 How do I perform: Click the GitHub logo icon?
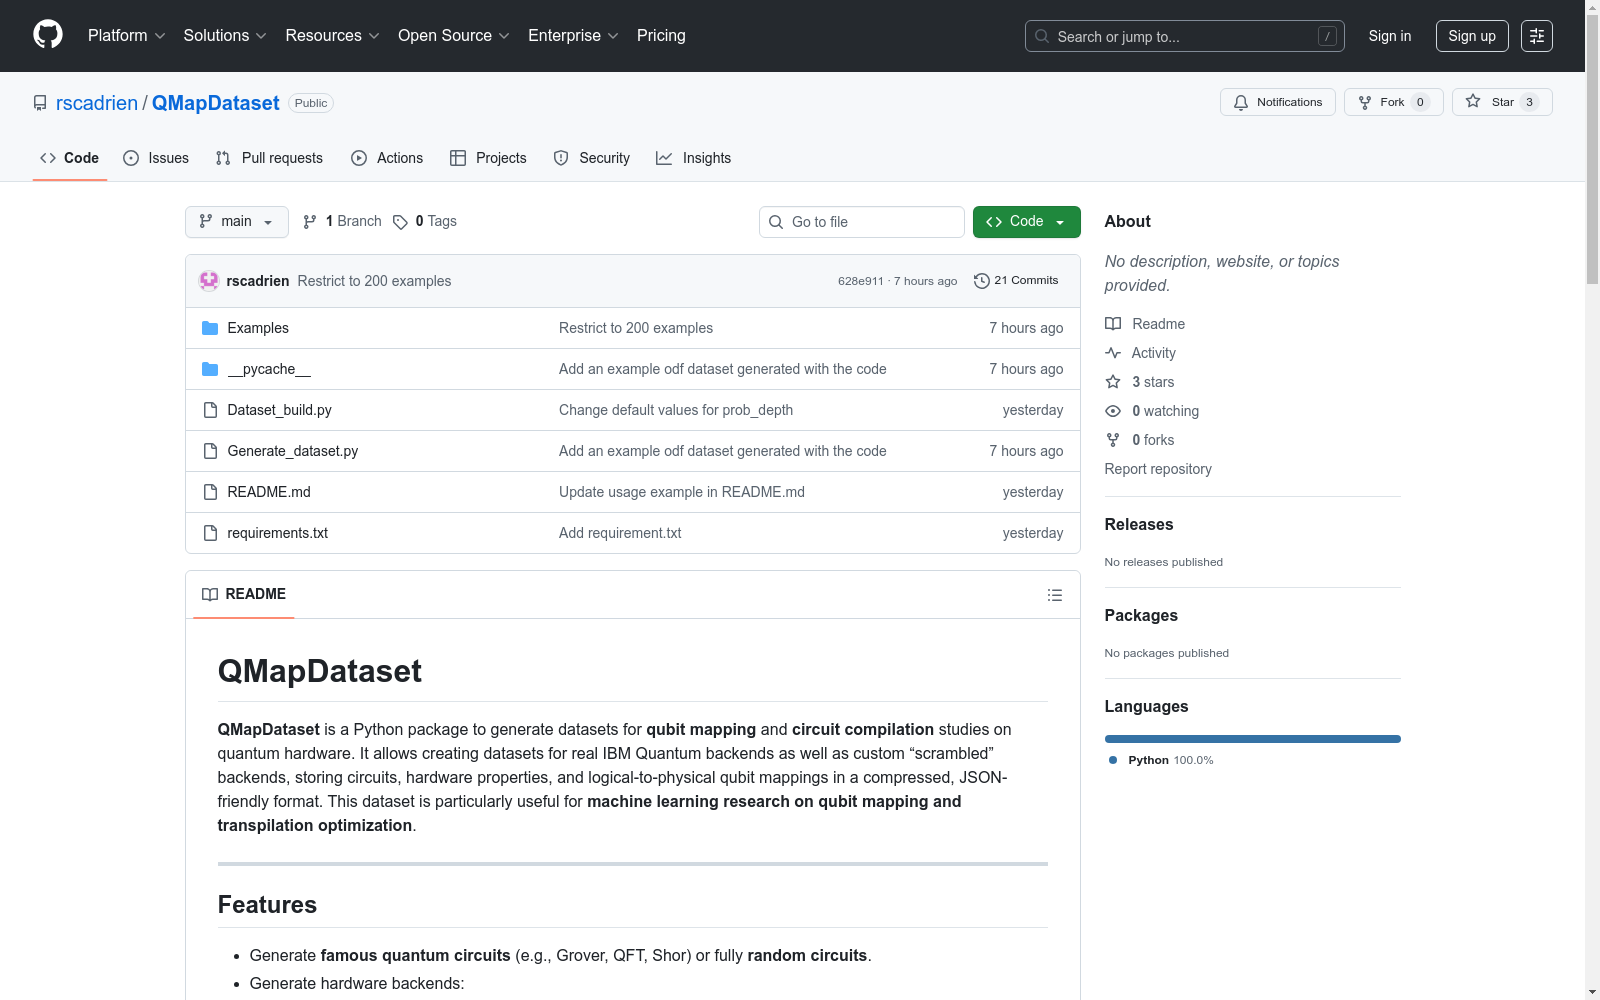[x=48, y=35]
